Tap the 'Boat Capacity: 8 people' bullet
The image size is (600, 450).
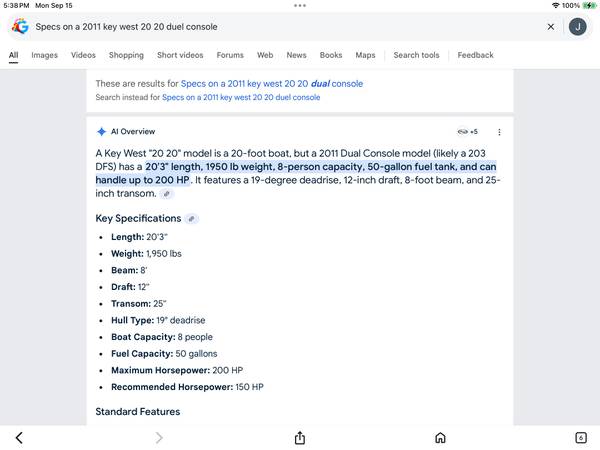pos(162,337)
